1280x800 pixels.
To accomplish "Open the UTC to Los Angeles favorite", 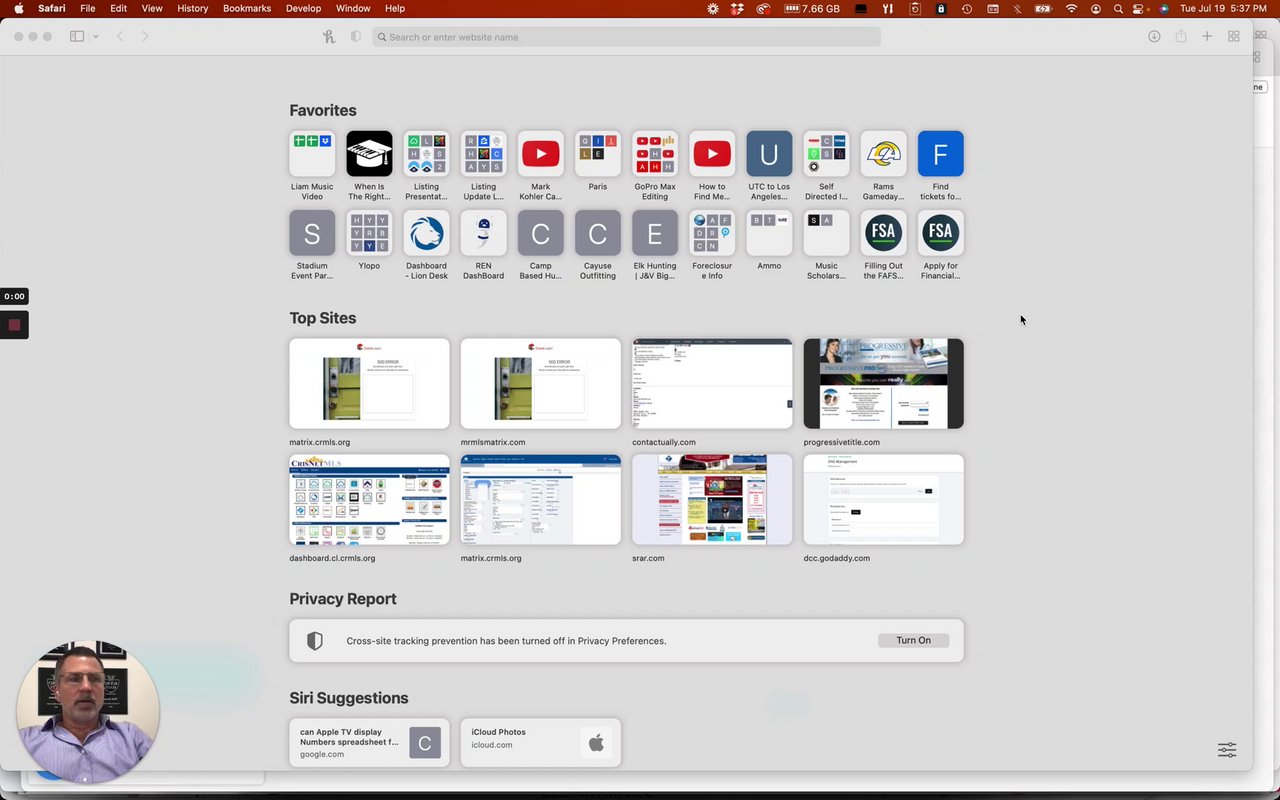I will [769, 154].
